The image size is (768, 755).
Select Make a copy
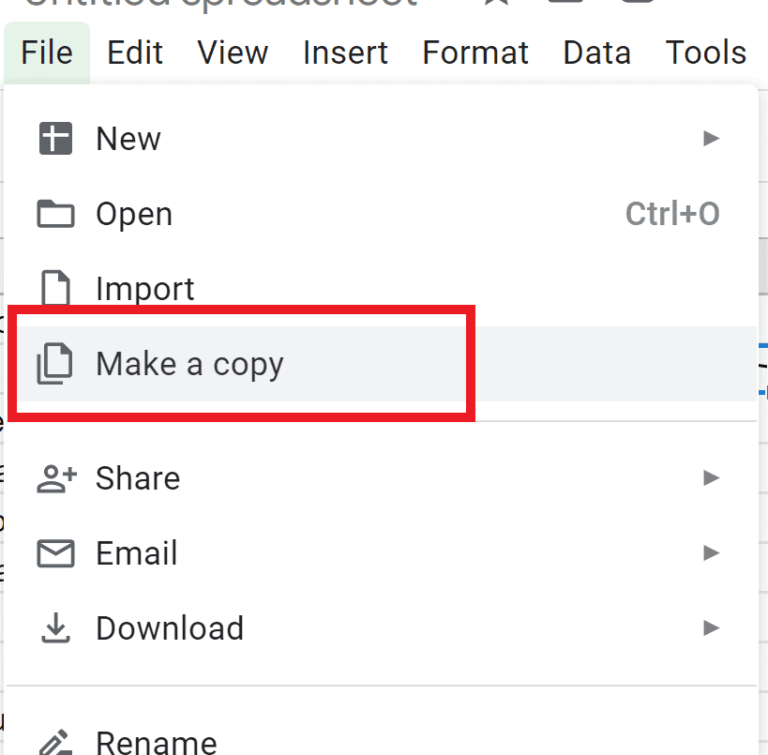pyautogui.click(x=381, y=364)
